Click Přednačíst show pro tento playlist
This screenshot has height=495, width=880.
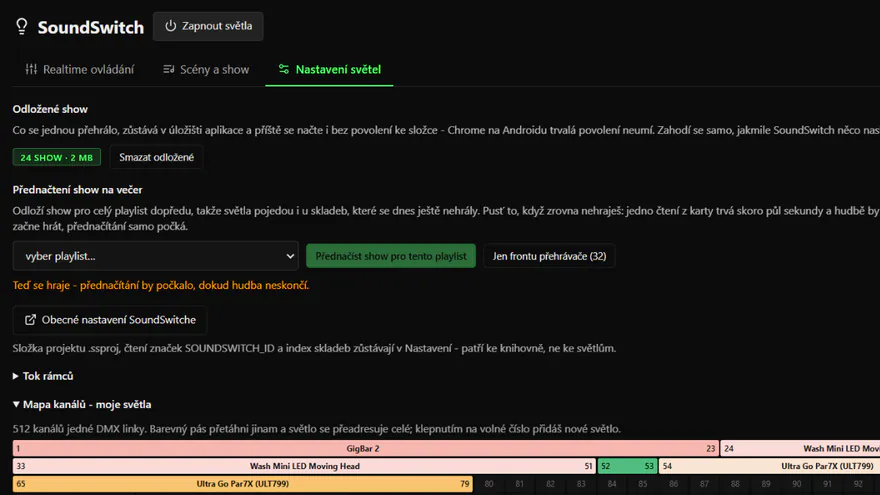pos(391,256)
